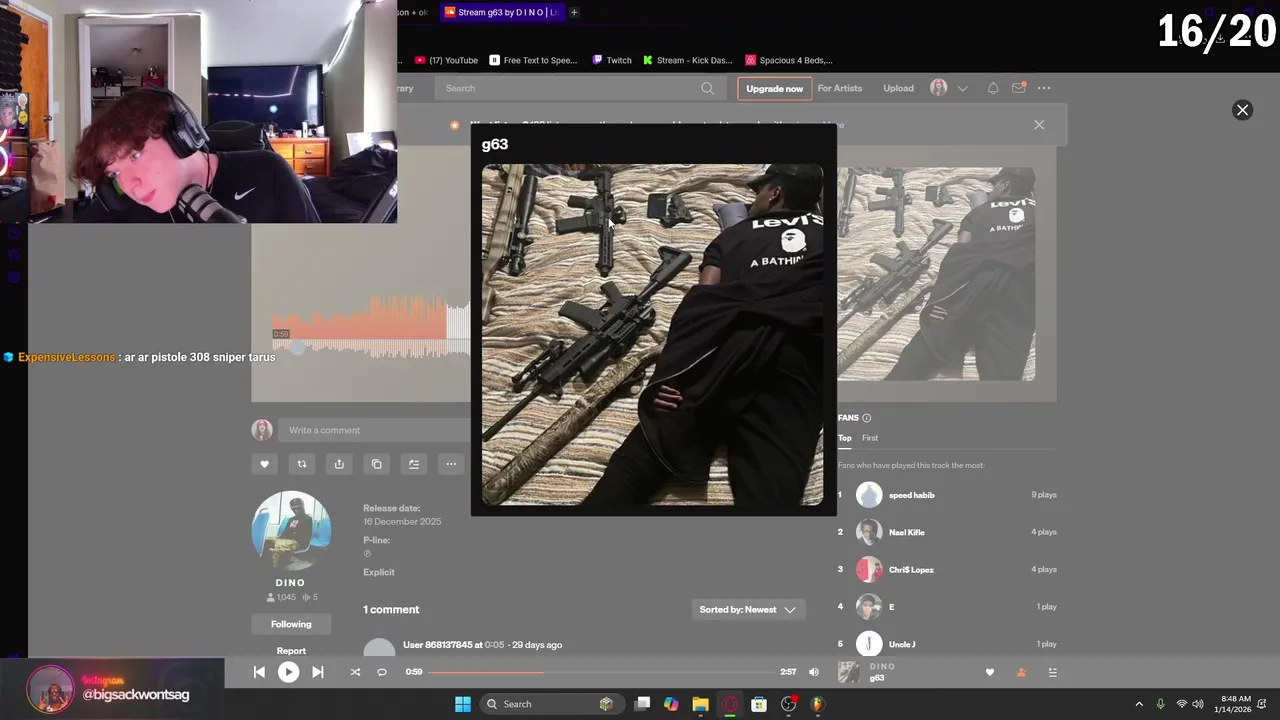Click the Write a comment field

(x=375, y=430)
